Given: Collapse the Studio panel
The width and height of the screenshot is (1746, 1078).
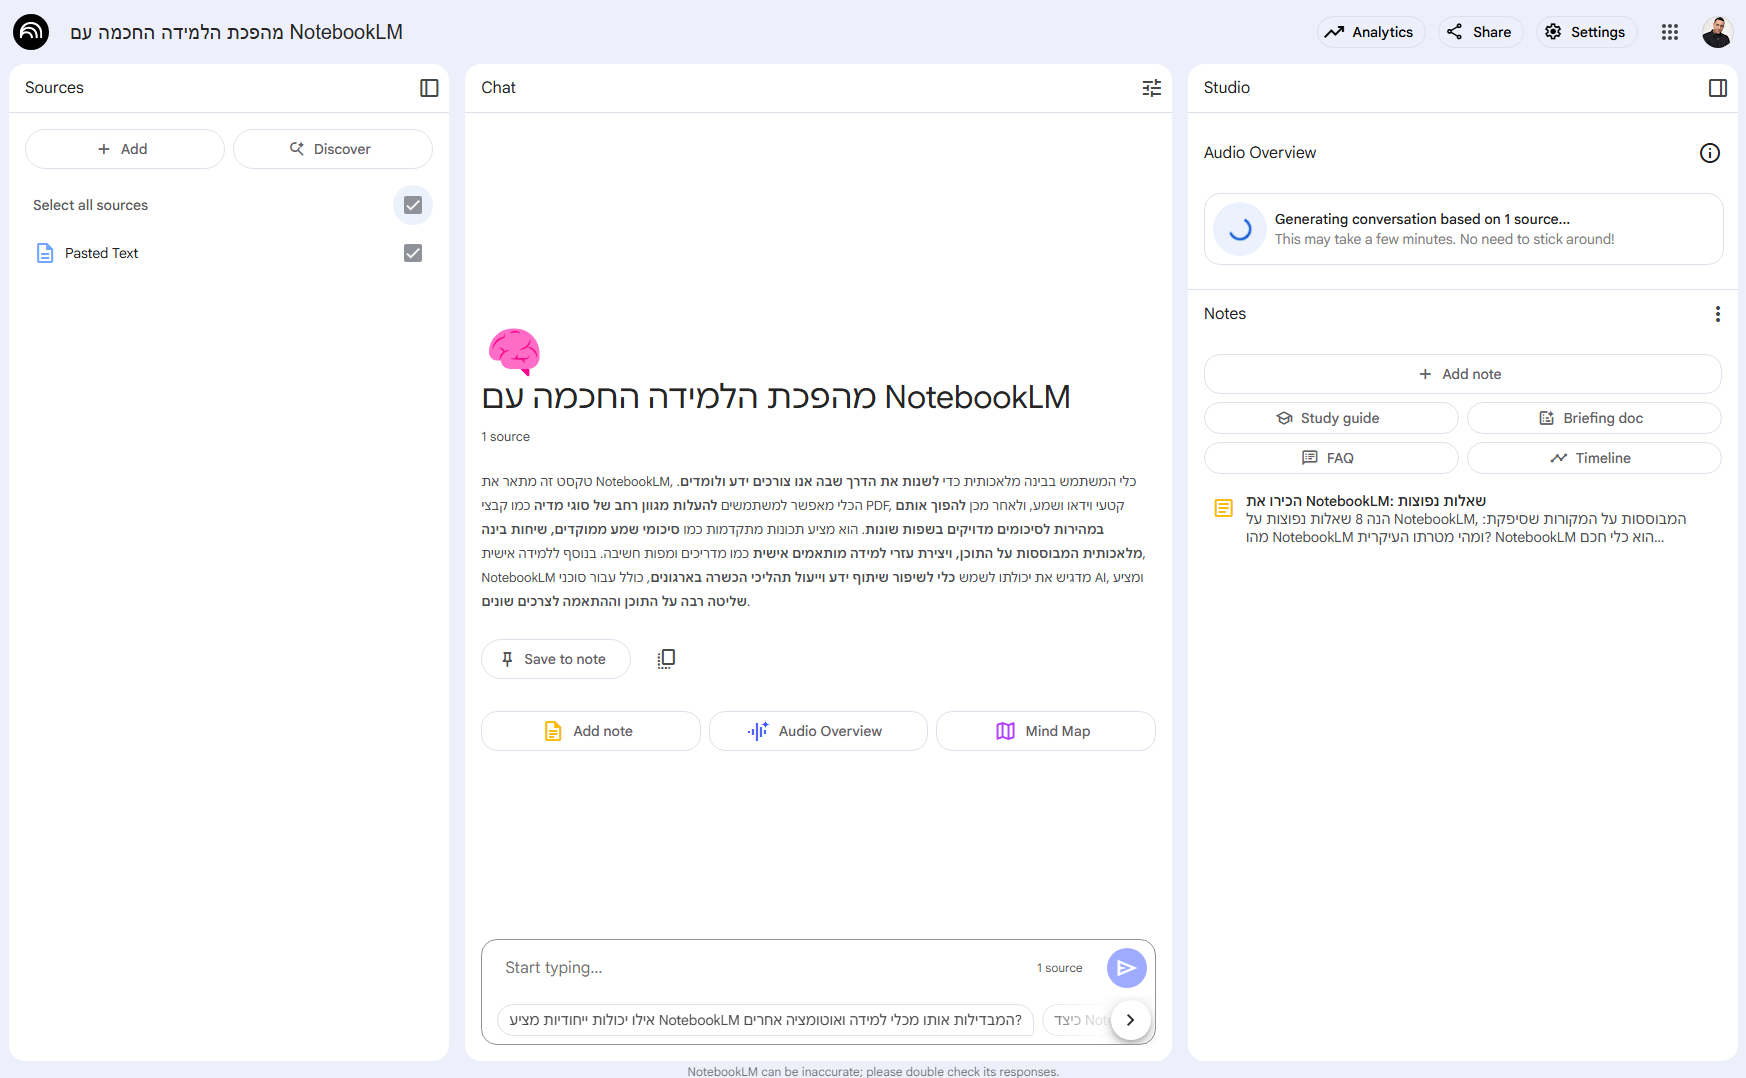Looking at the screenshot, I should (x=1718, y=88).
